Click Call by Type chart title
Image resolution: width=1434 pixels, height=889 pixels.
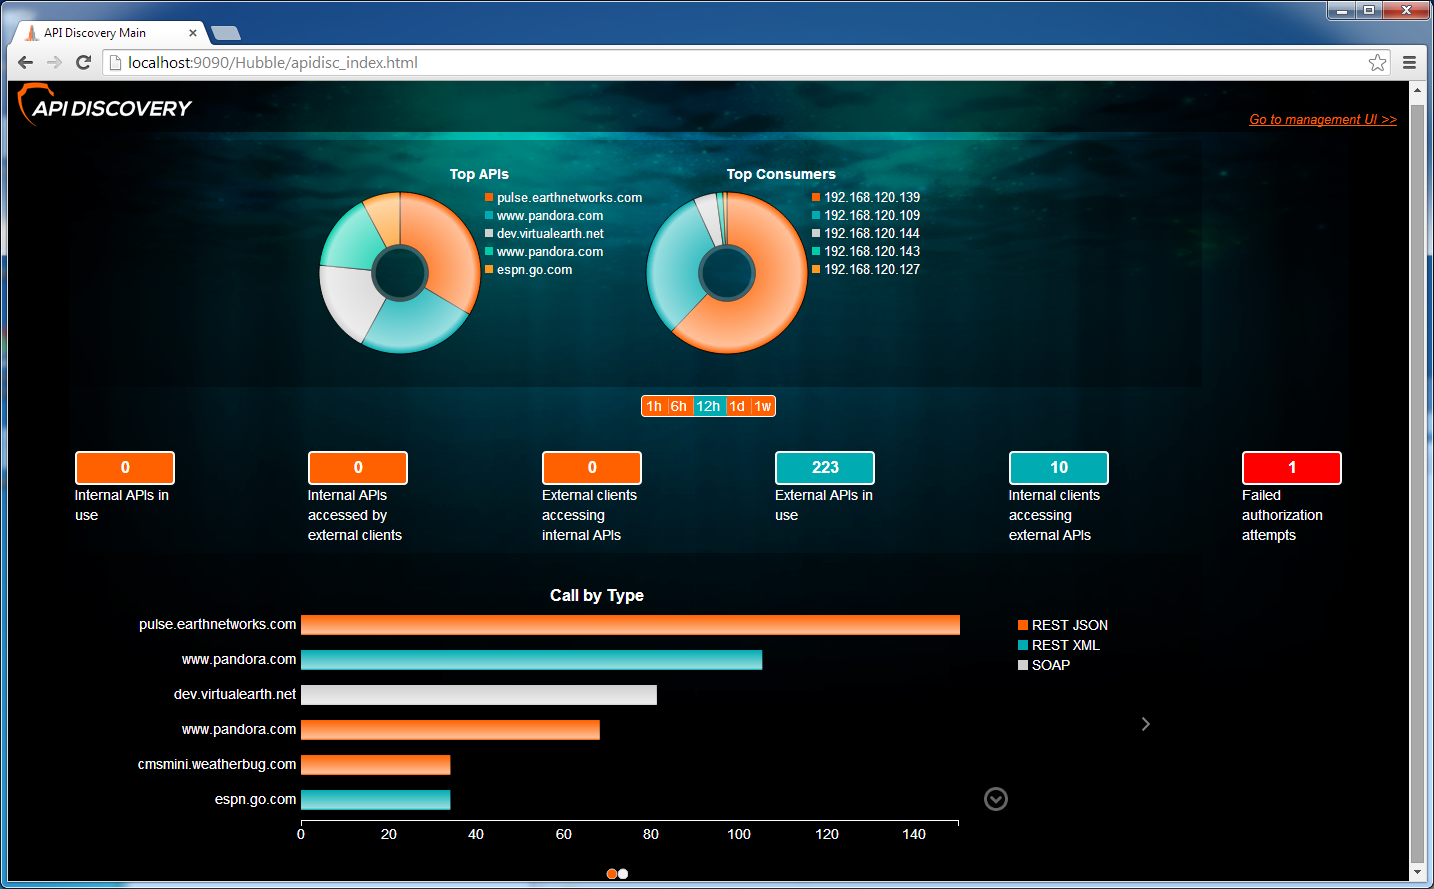[x=597, y=596]
